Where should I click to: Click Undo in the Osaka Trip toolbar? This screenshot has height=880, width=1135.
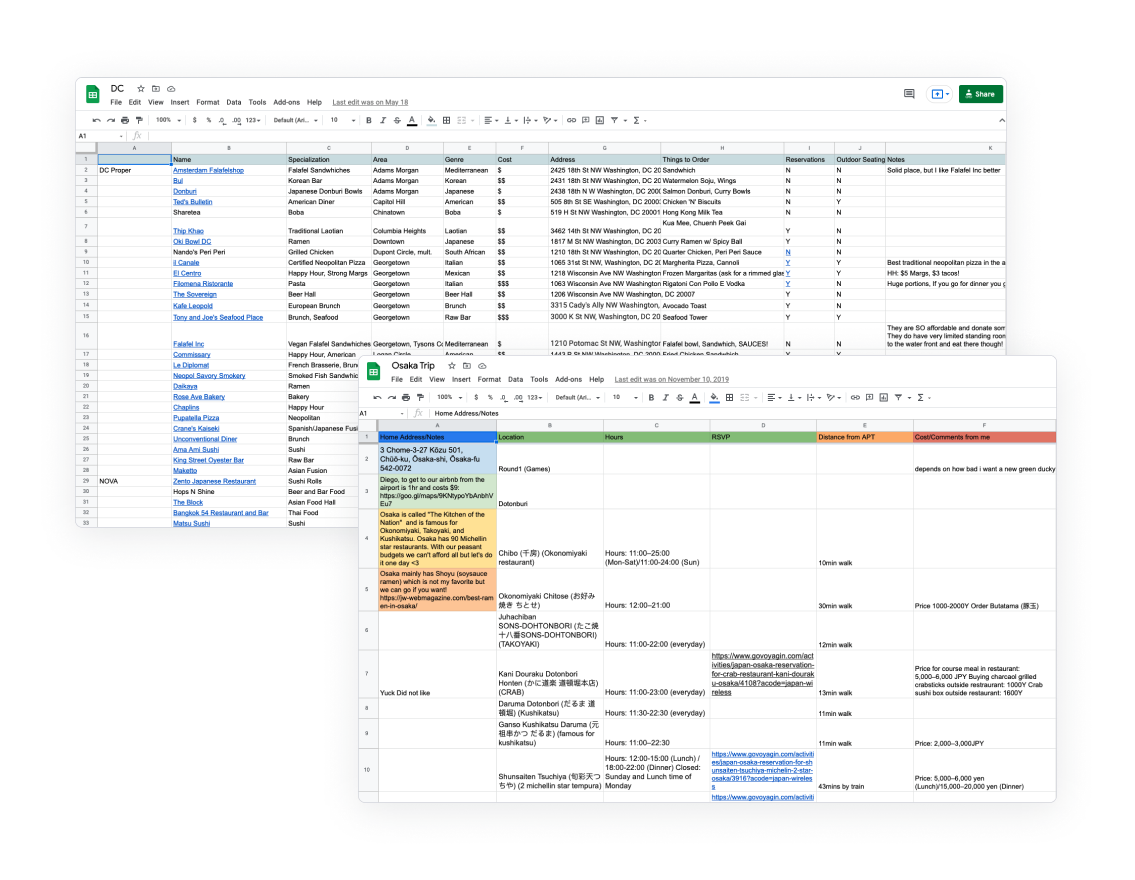377,397
